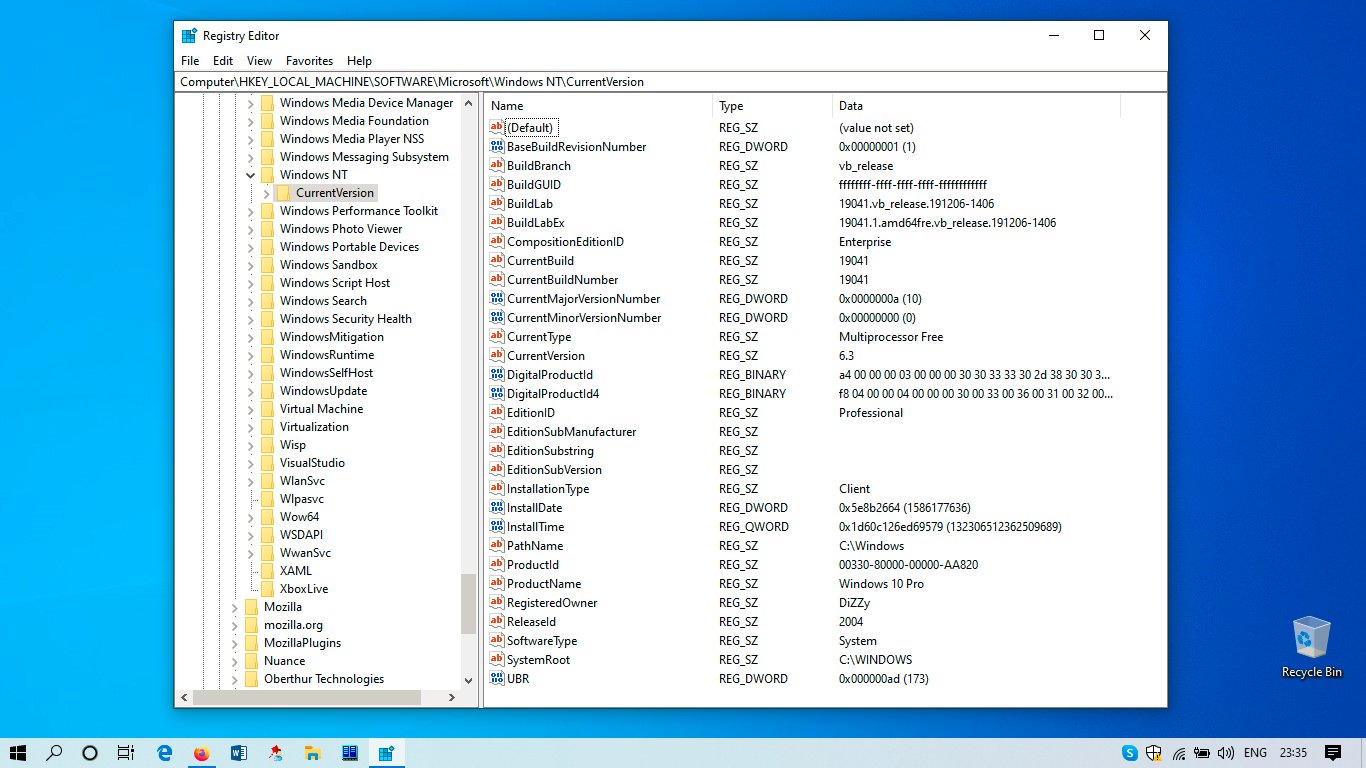Open the Help menu
Screen dimensions: 1366x768
click(359, 61)
